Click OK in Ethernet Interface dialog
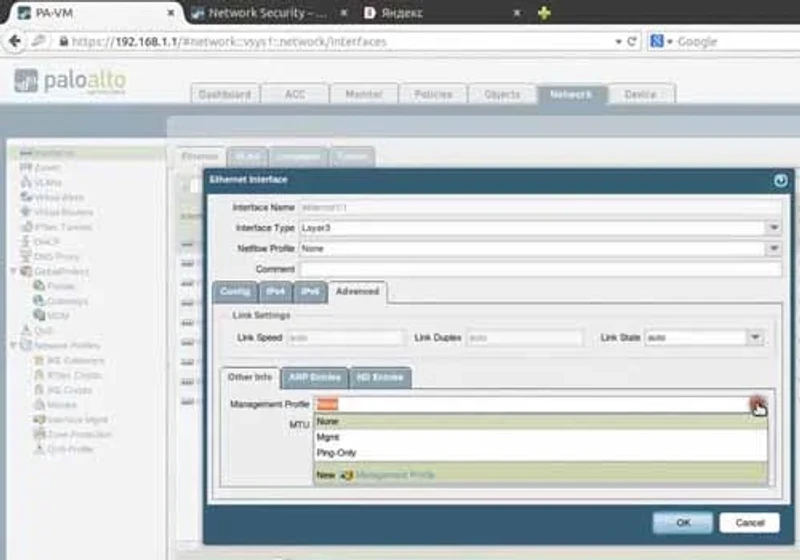The height and width of the screenshot is (560, 800). [683, 523]
